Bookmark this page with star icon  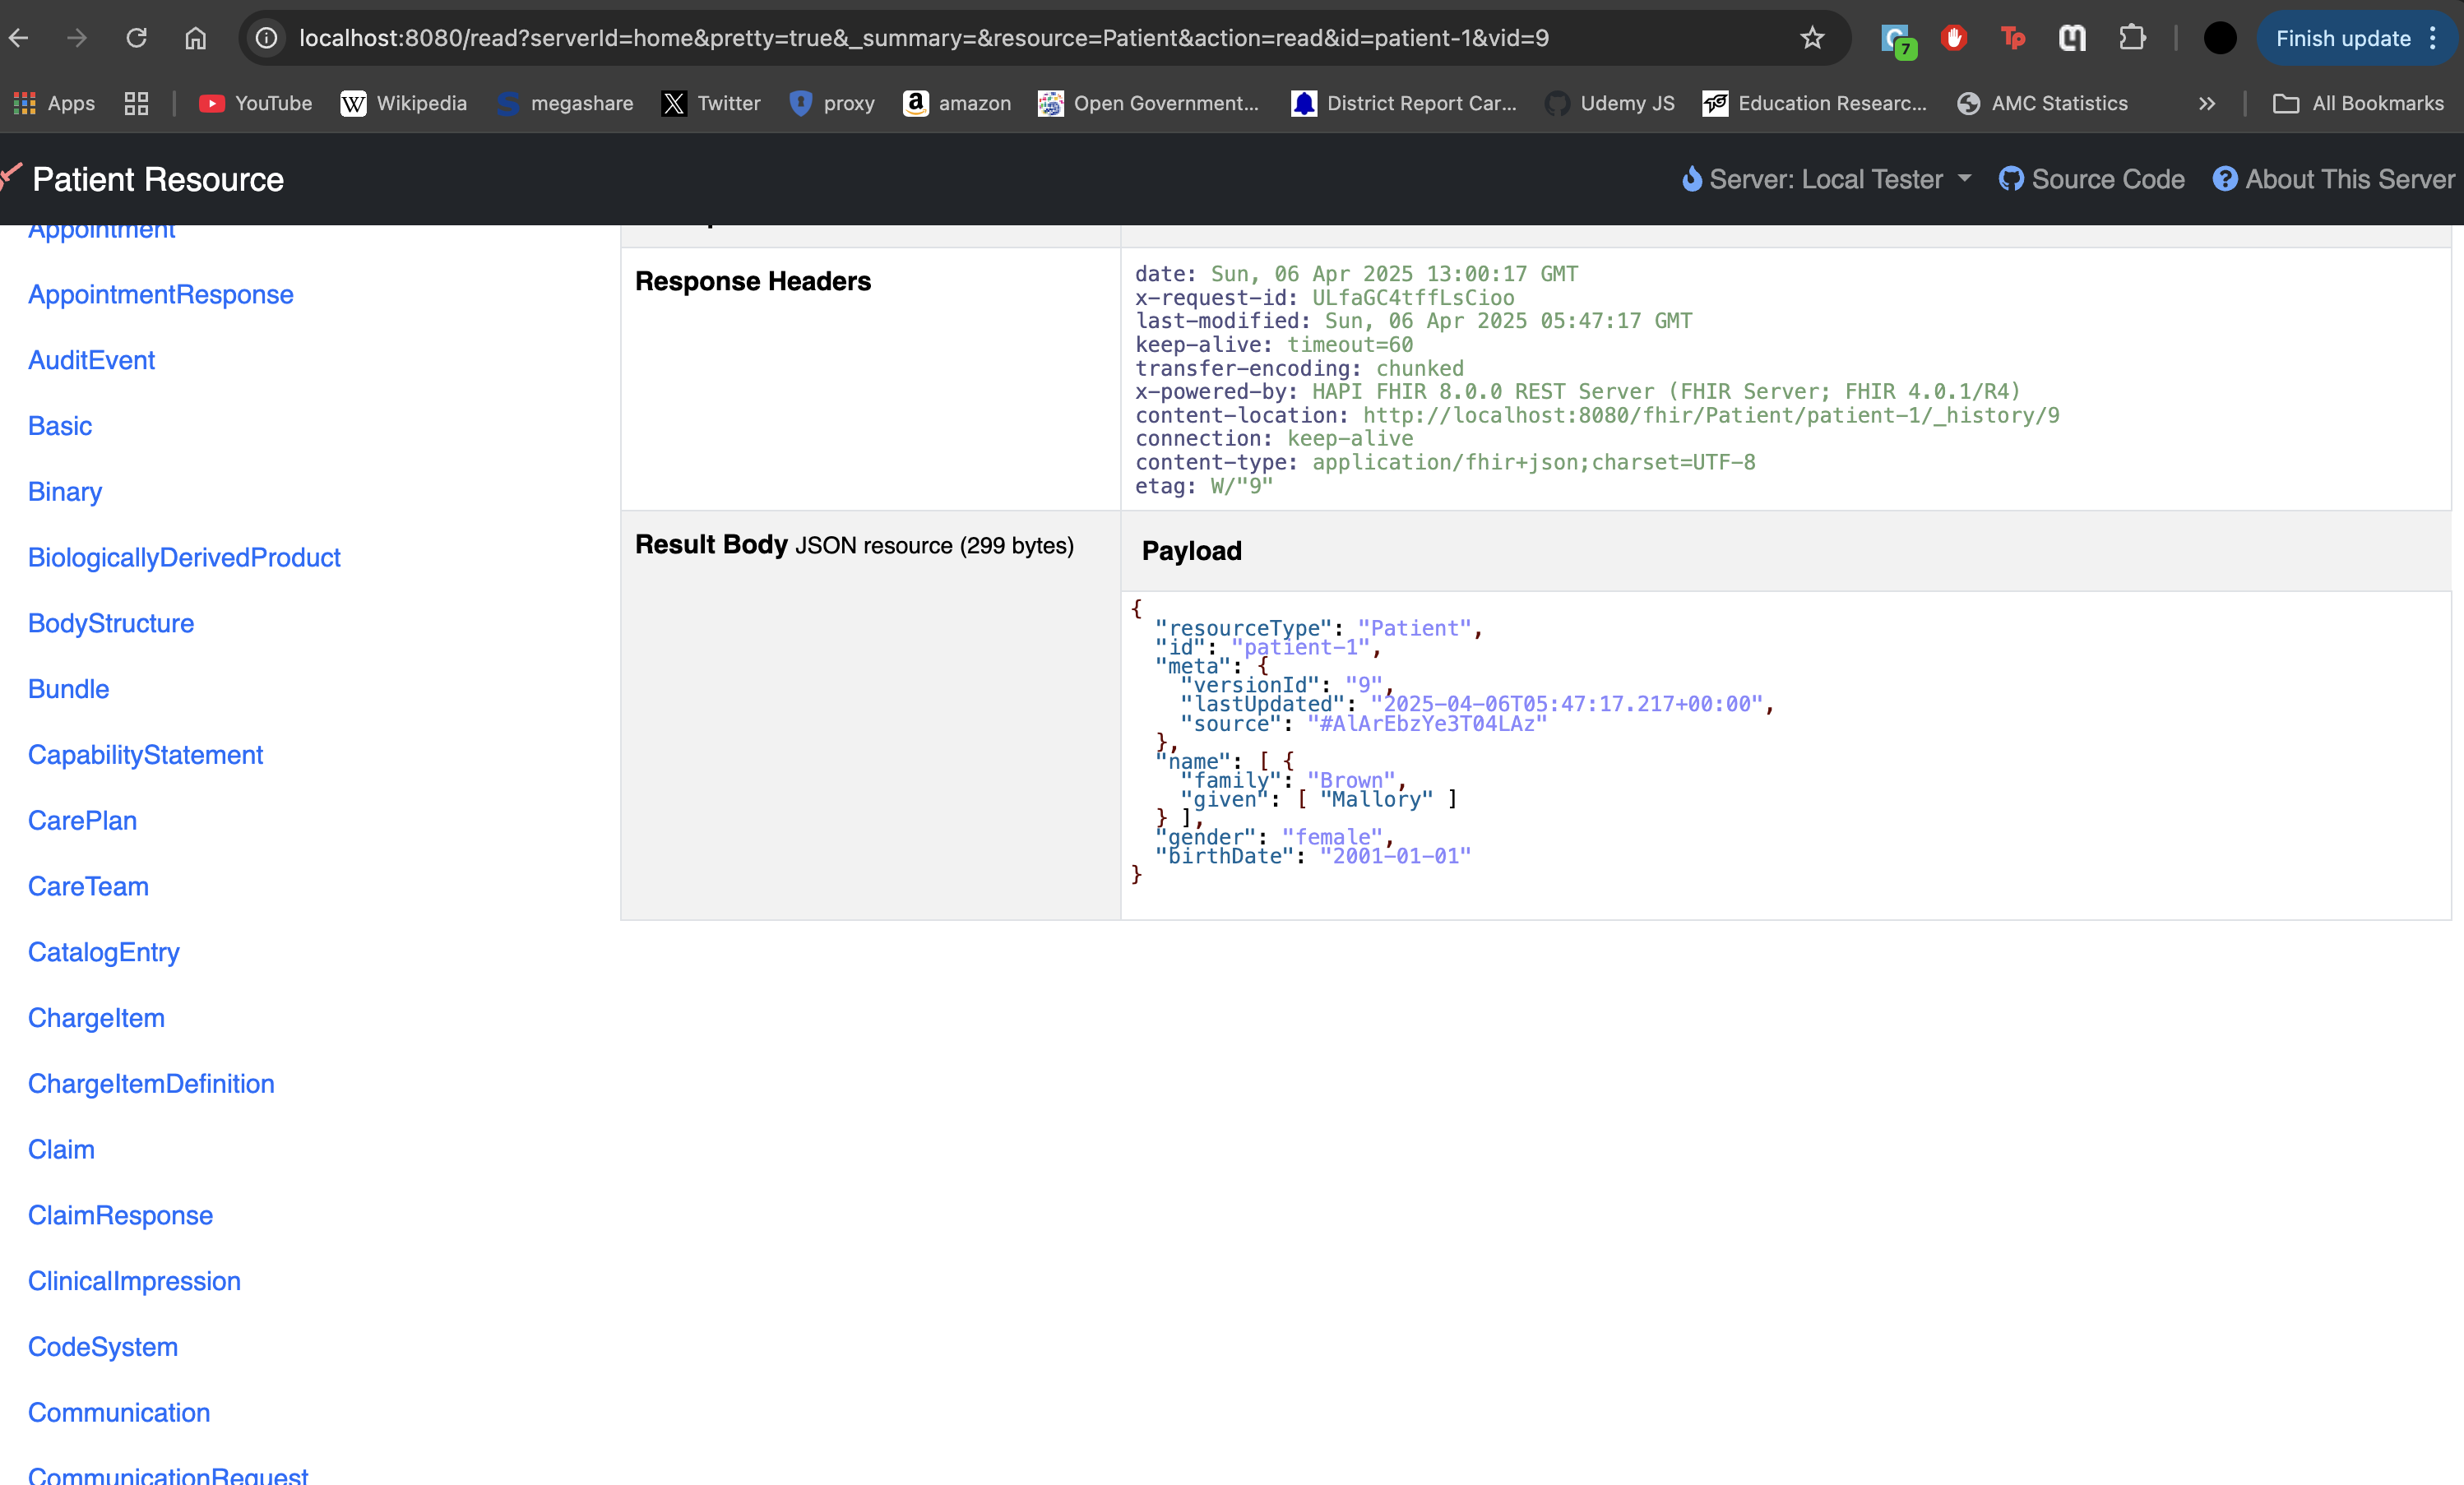[1812, 38]
